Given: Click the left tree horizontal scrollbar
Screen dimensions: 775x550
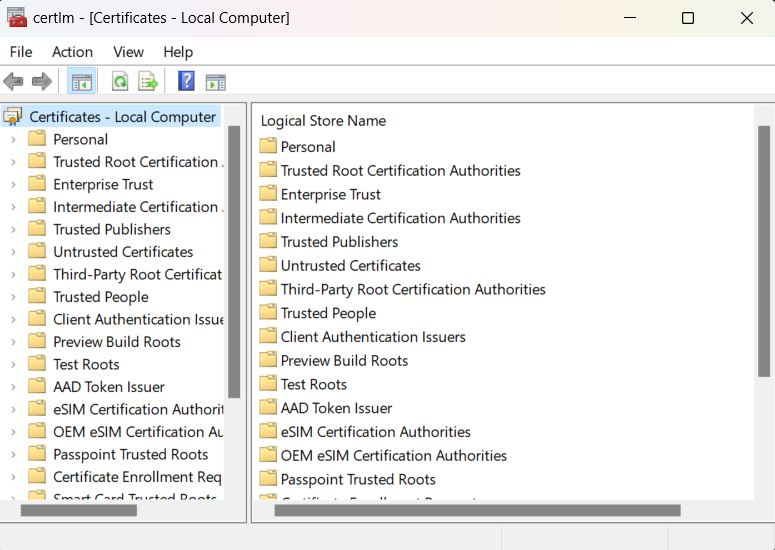Looking at the screenshot, I should point(79,510).
